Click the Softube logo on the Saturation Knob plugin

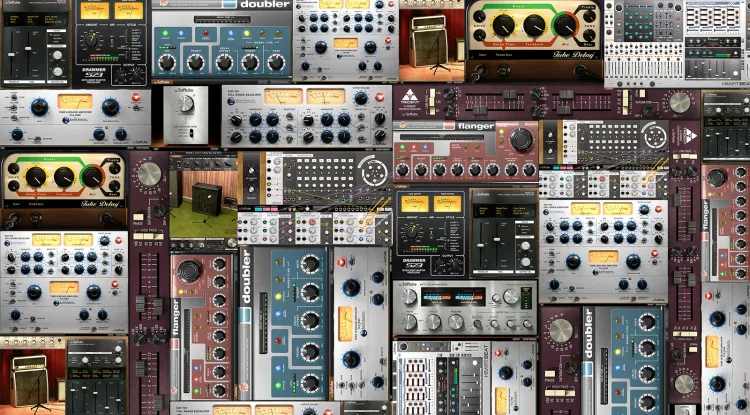[x=183, y=89]
